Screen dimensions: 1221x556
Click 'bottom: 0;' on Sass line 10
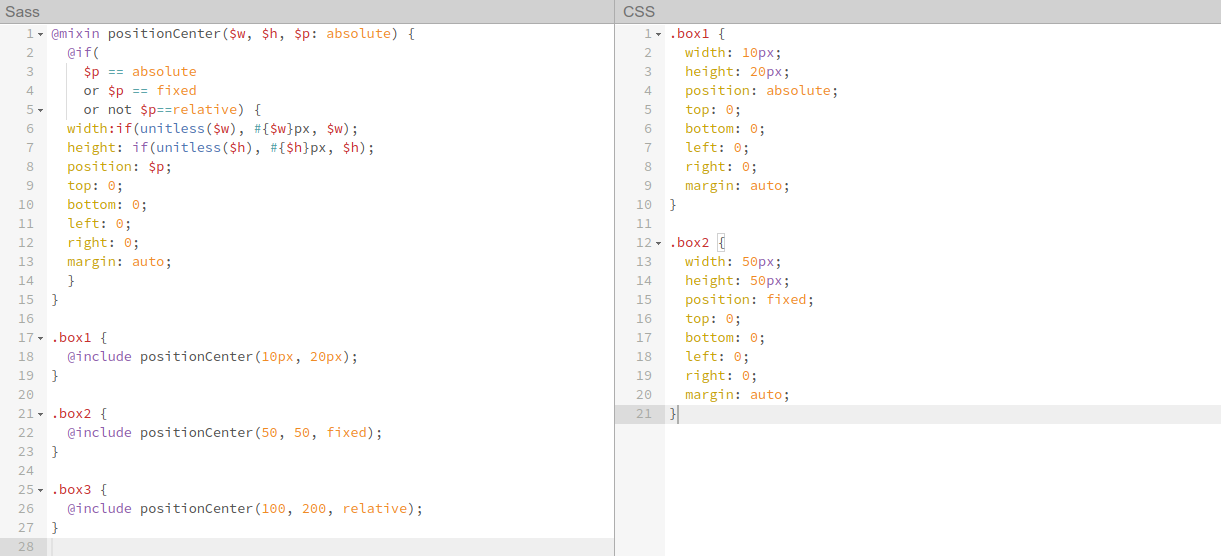[108, 204]
